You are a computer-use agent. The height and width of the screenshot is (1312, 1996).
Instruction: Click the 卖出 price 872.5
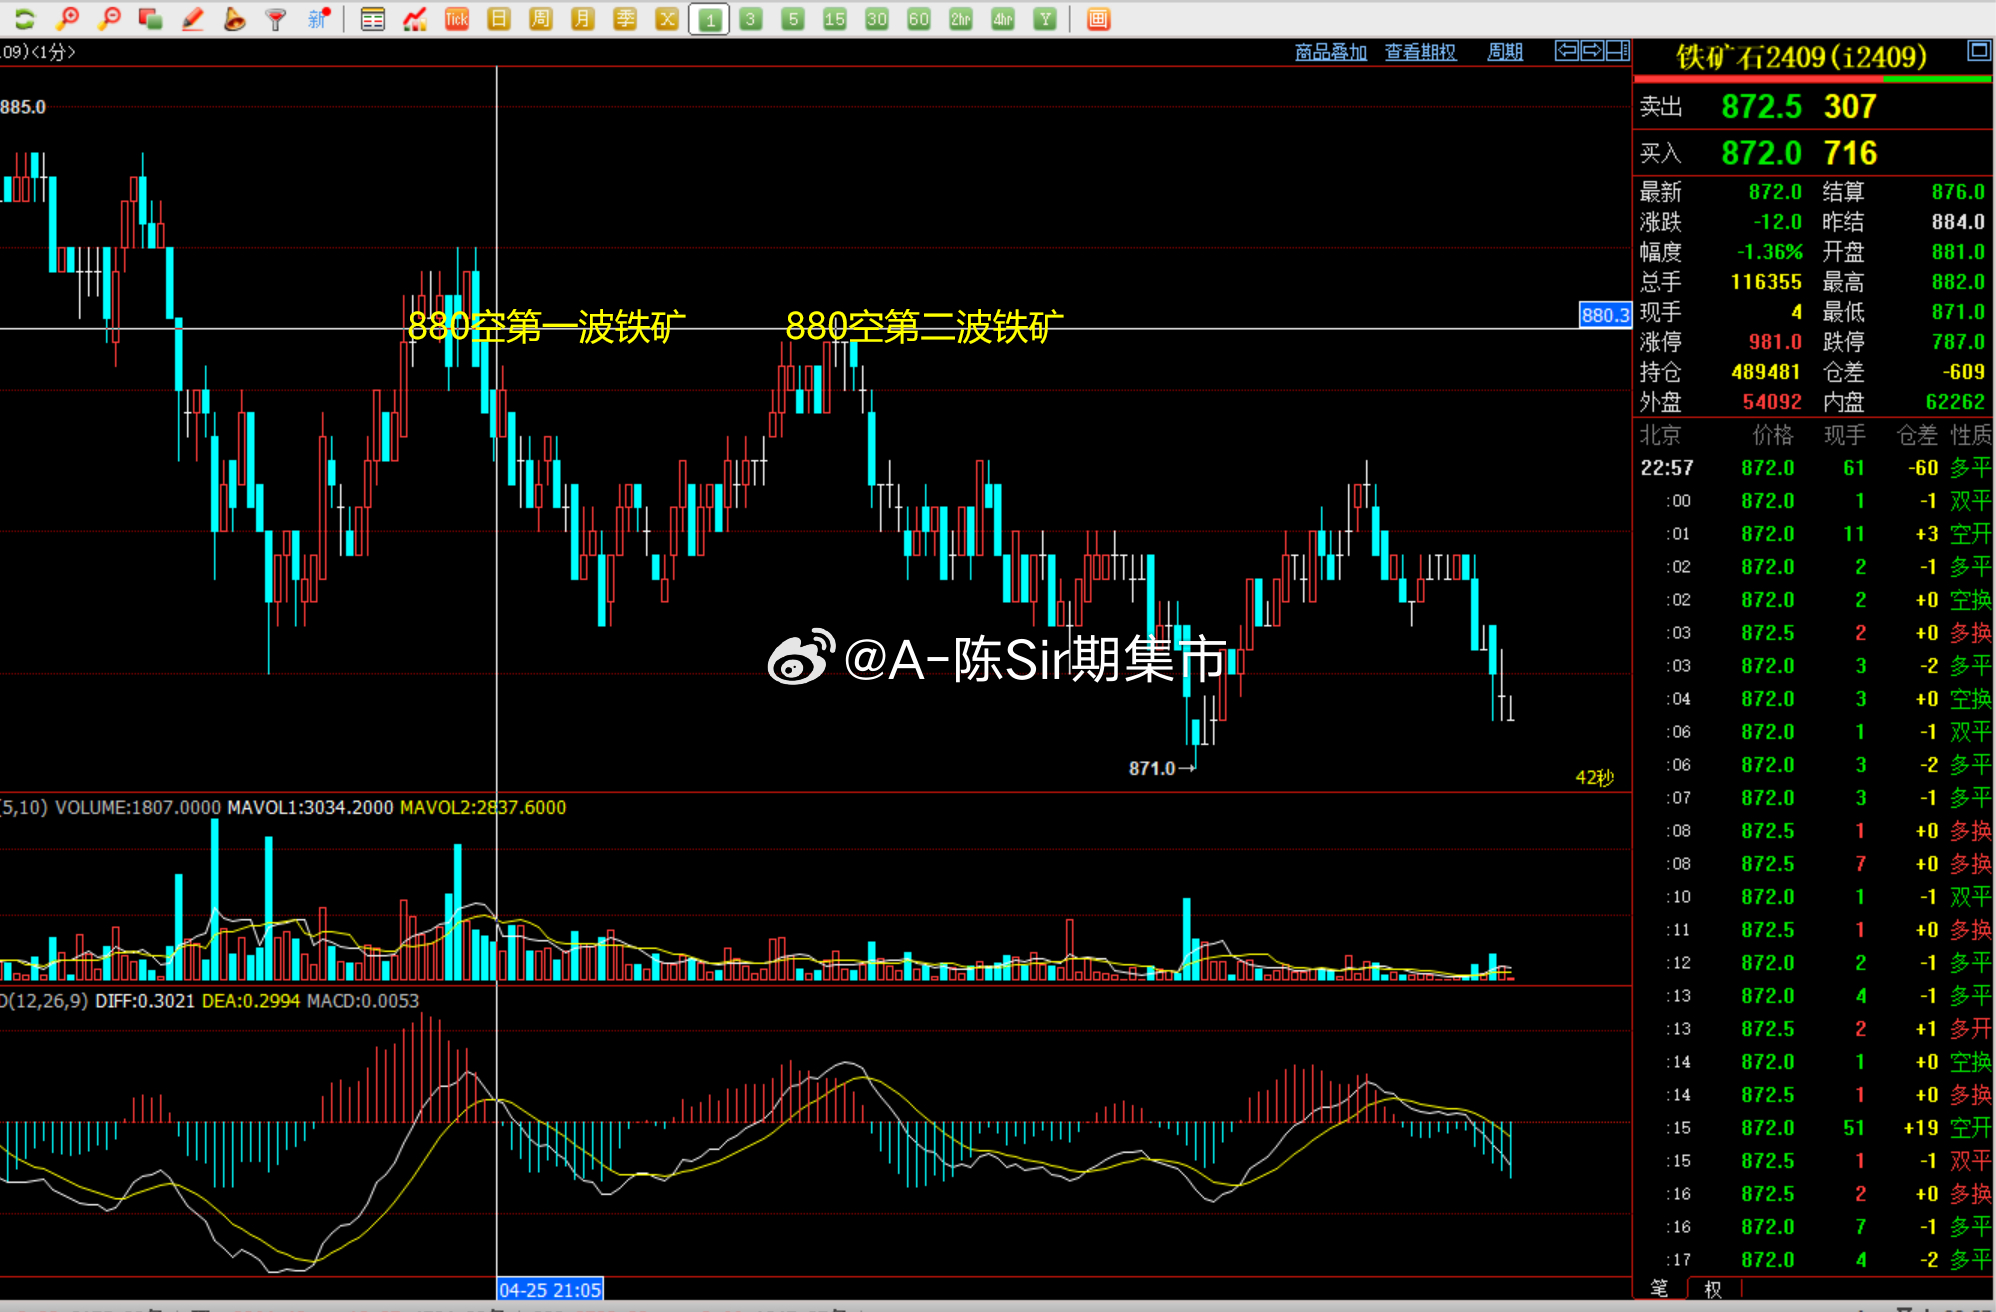[x=1761, y=106]
